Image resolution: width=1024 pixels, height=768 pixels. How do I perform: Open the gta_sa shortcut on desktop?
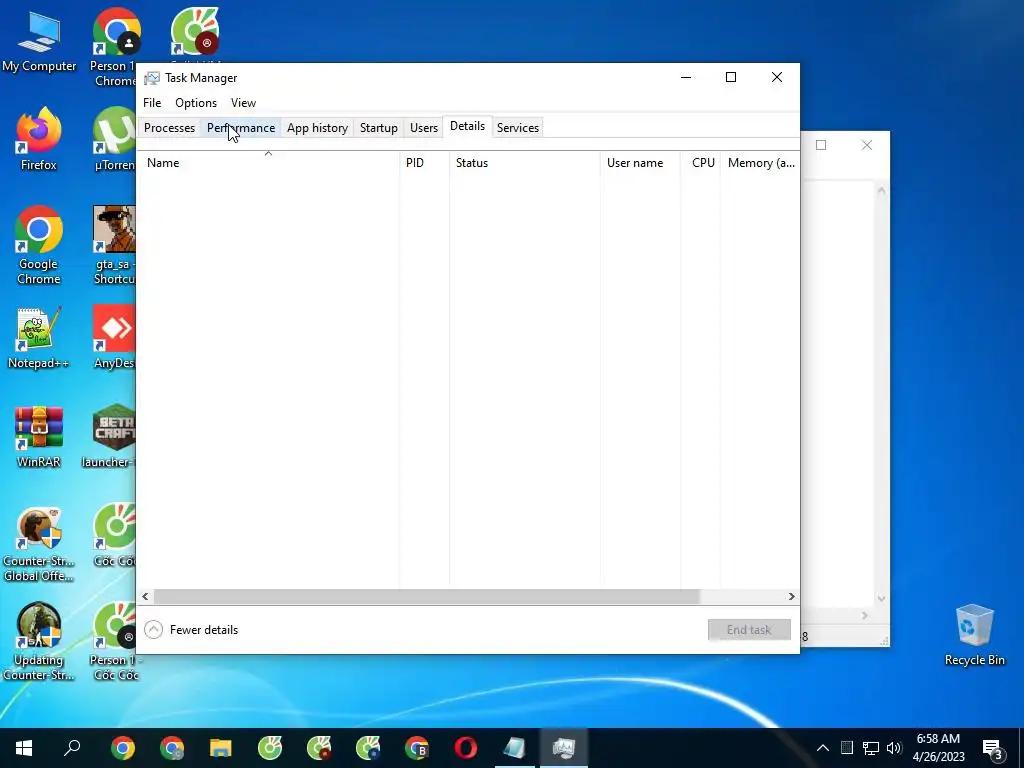(115, 245)
